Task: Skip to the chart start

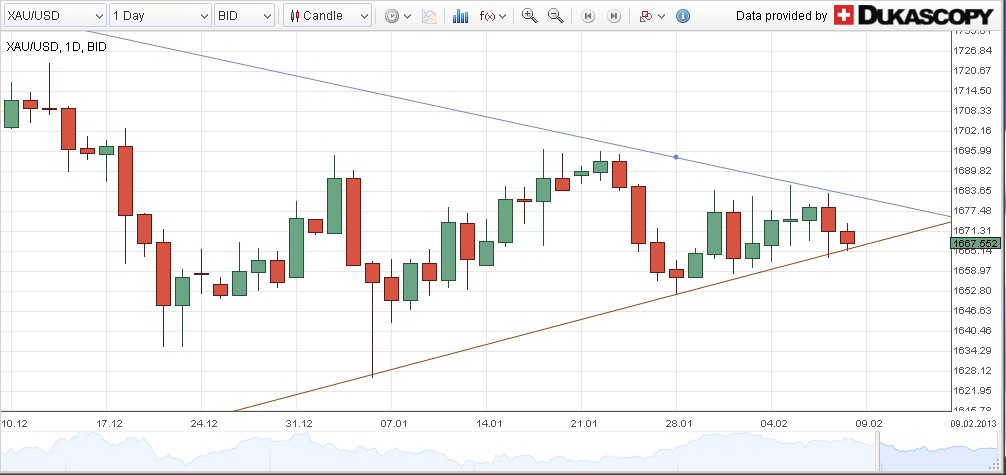Action: [x=589, y=16]
